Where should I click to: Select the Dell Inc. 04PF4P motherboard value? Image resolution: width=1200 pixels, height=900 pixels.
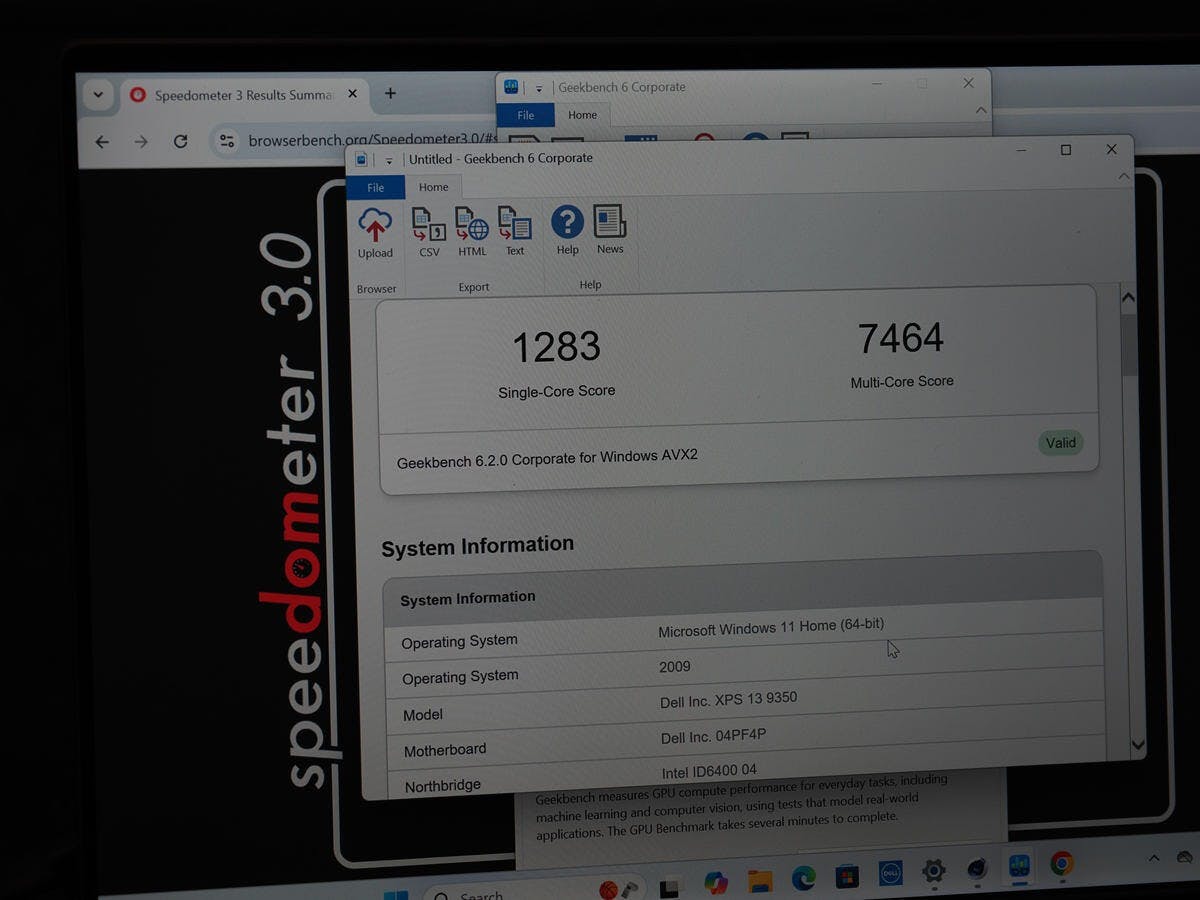tap(713, 738)
